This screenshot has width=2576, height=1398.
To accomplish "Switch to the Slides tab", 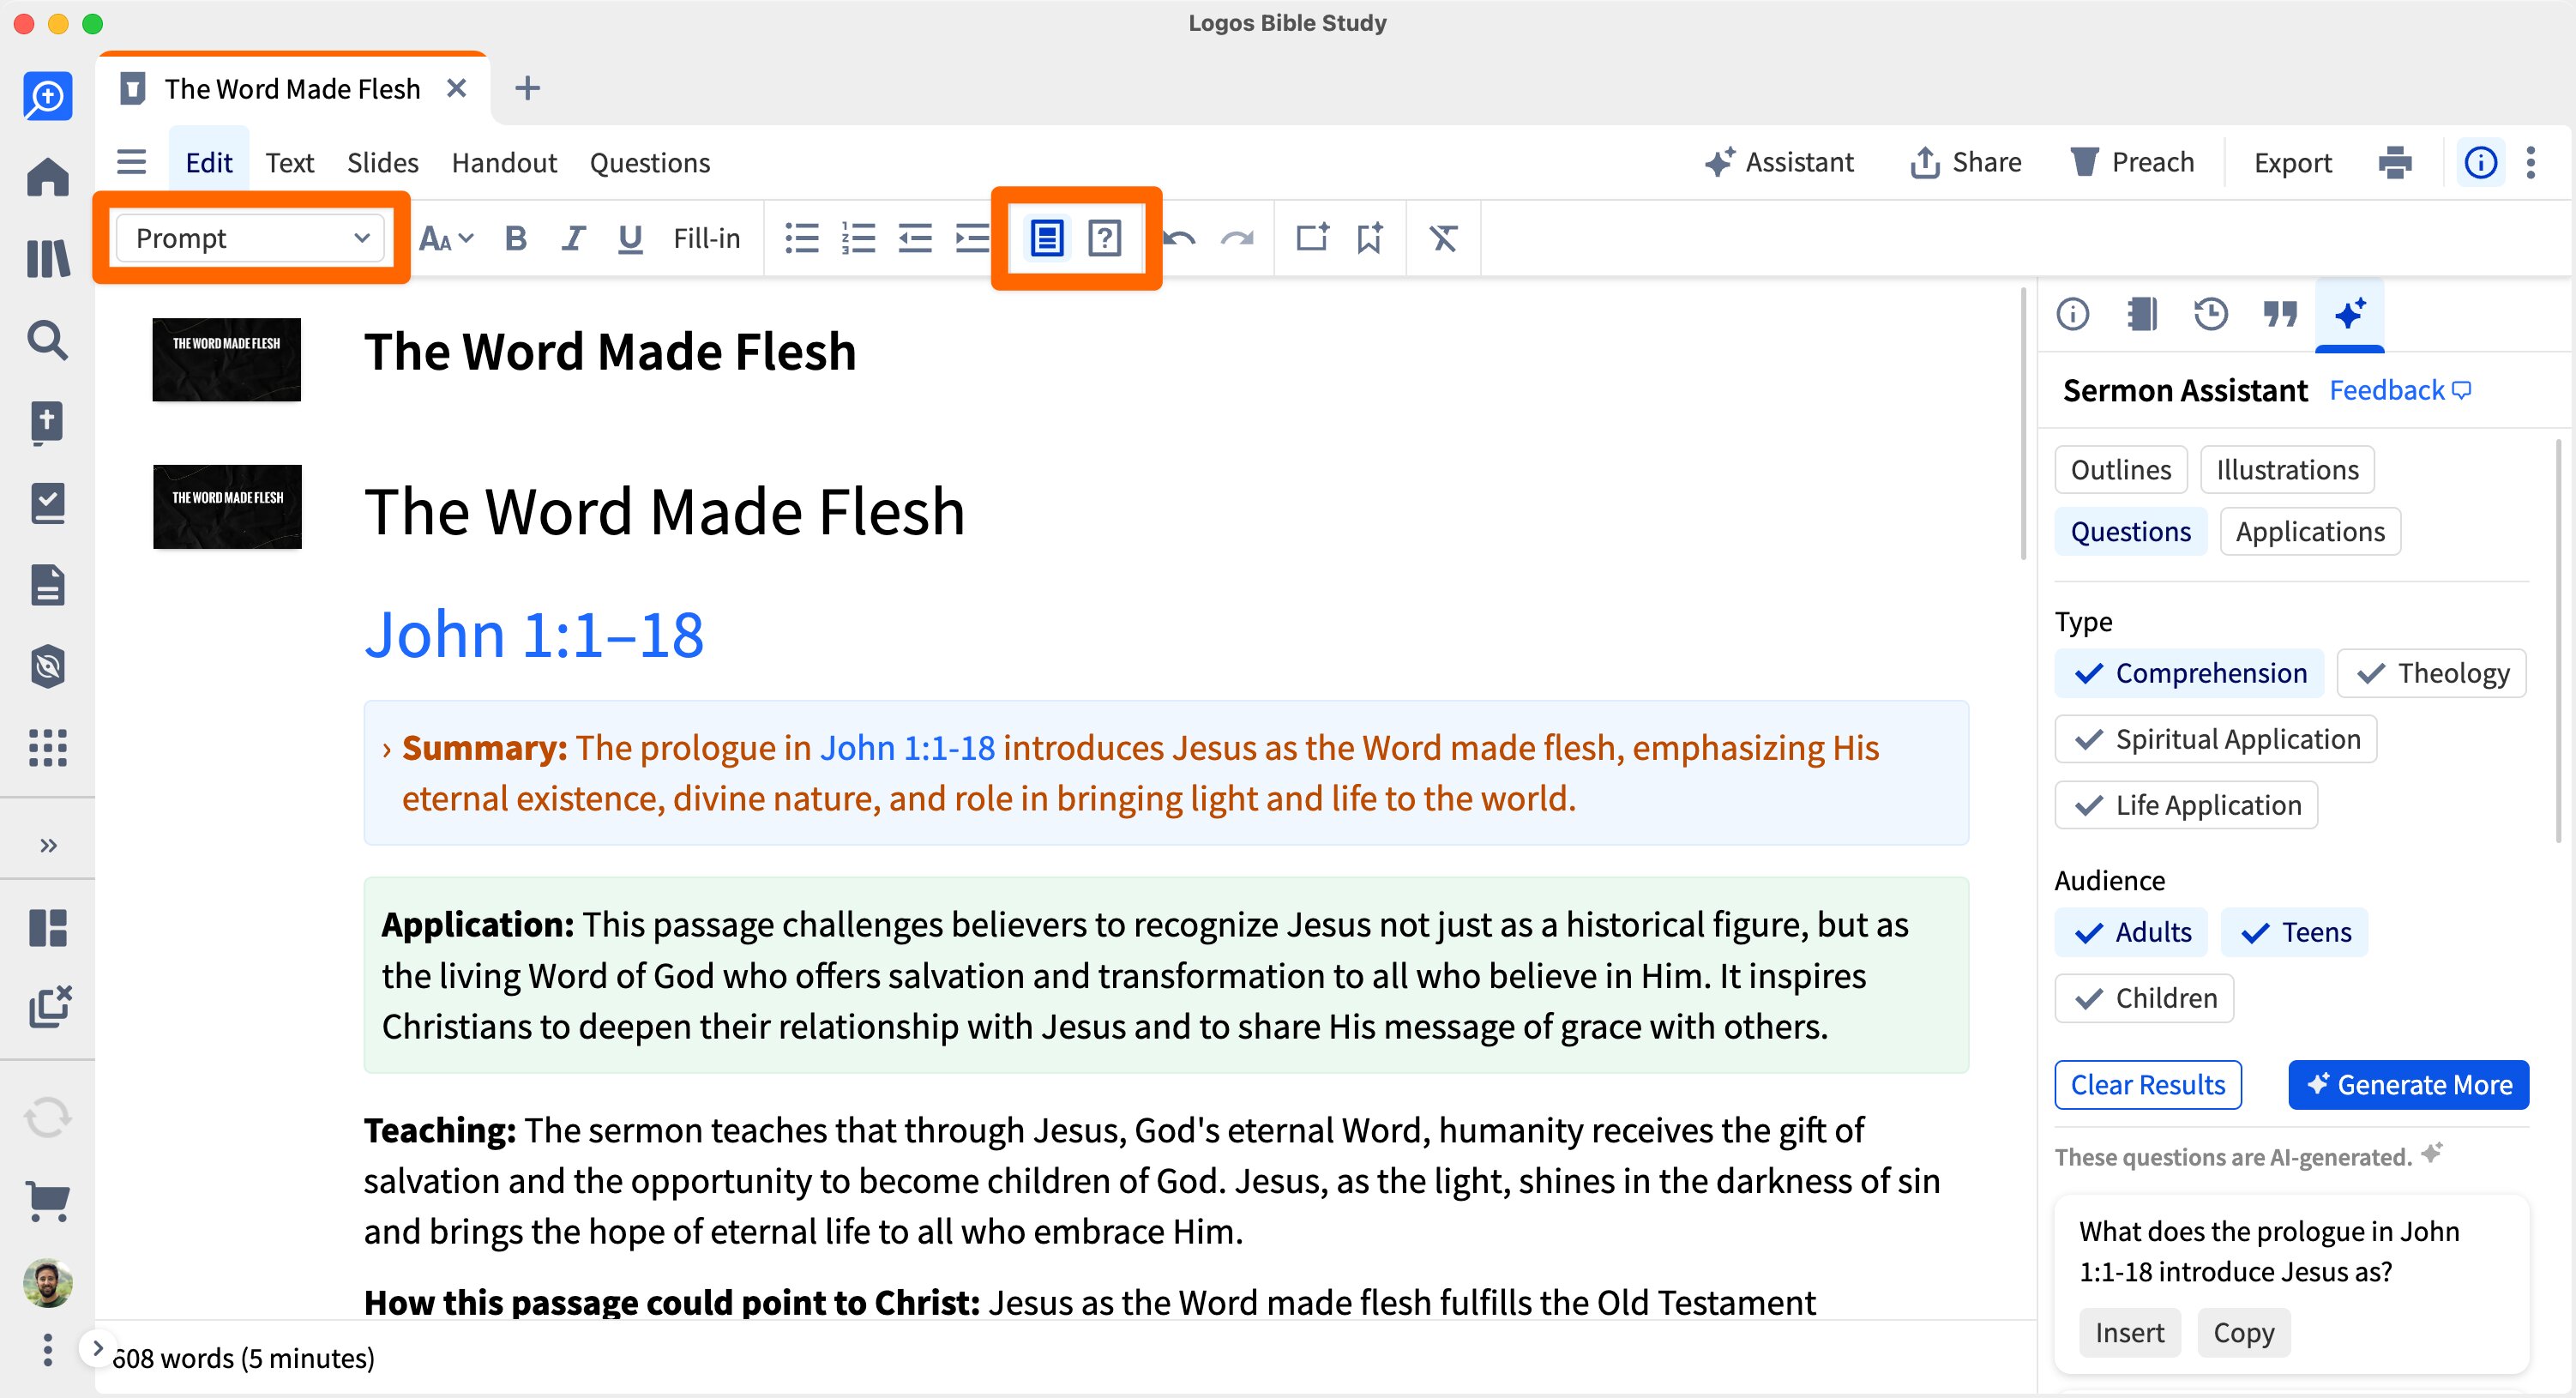I will point(382,162).
